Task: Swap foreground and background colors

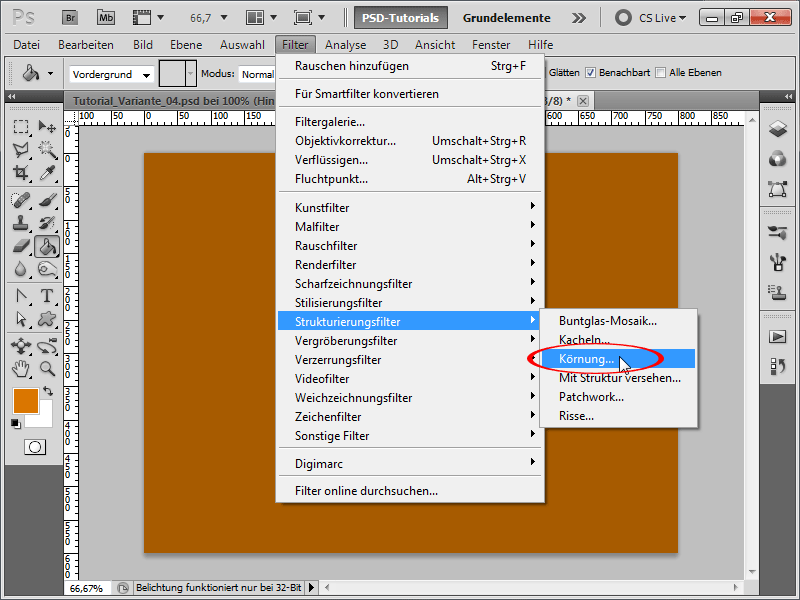Action: 48,391
